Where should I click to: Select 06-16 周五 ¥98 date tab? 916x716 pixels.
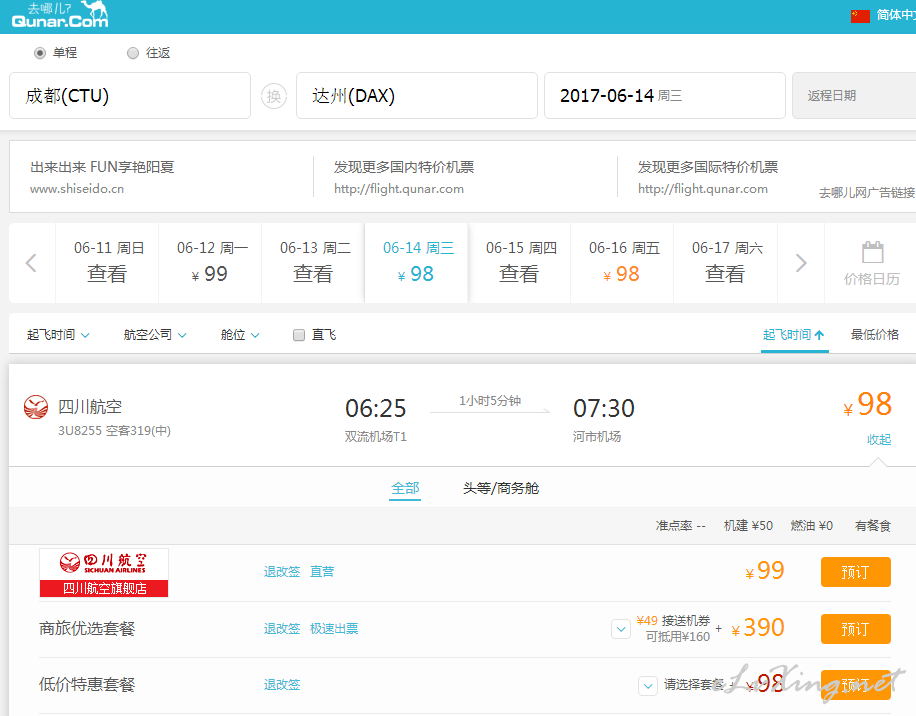point(622,263)
